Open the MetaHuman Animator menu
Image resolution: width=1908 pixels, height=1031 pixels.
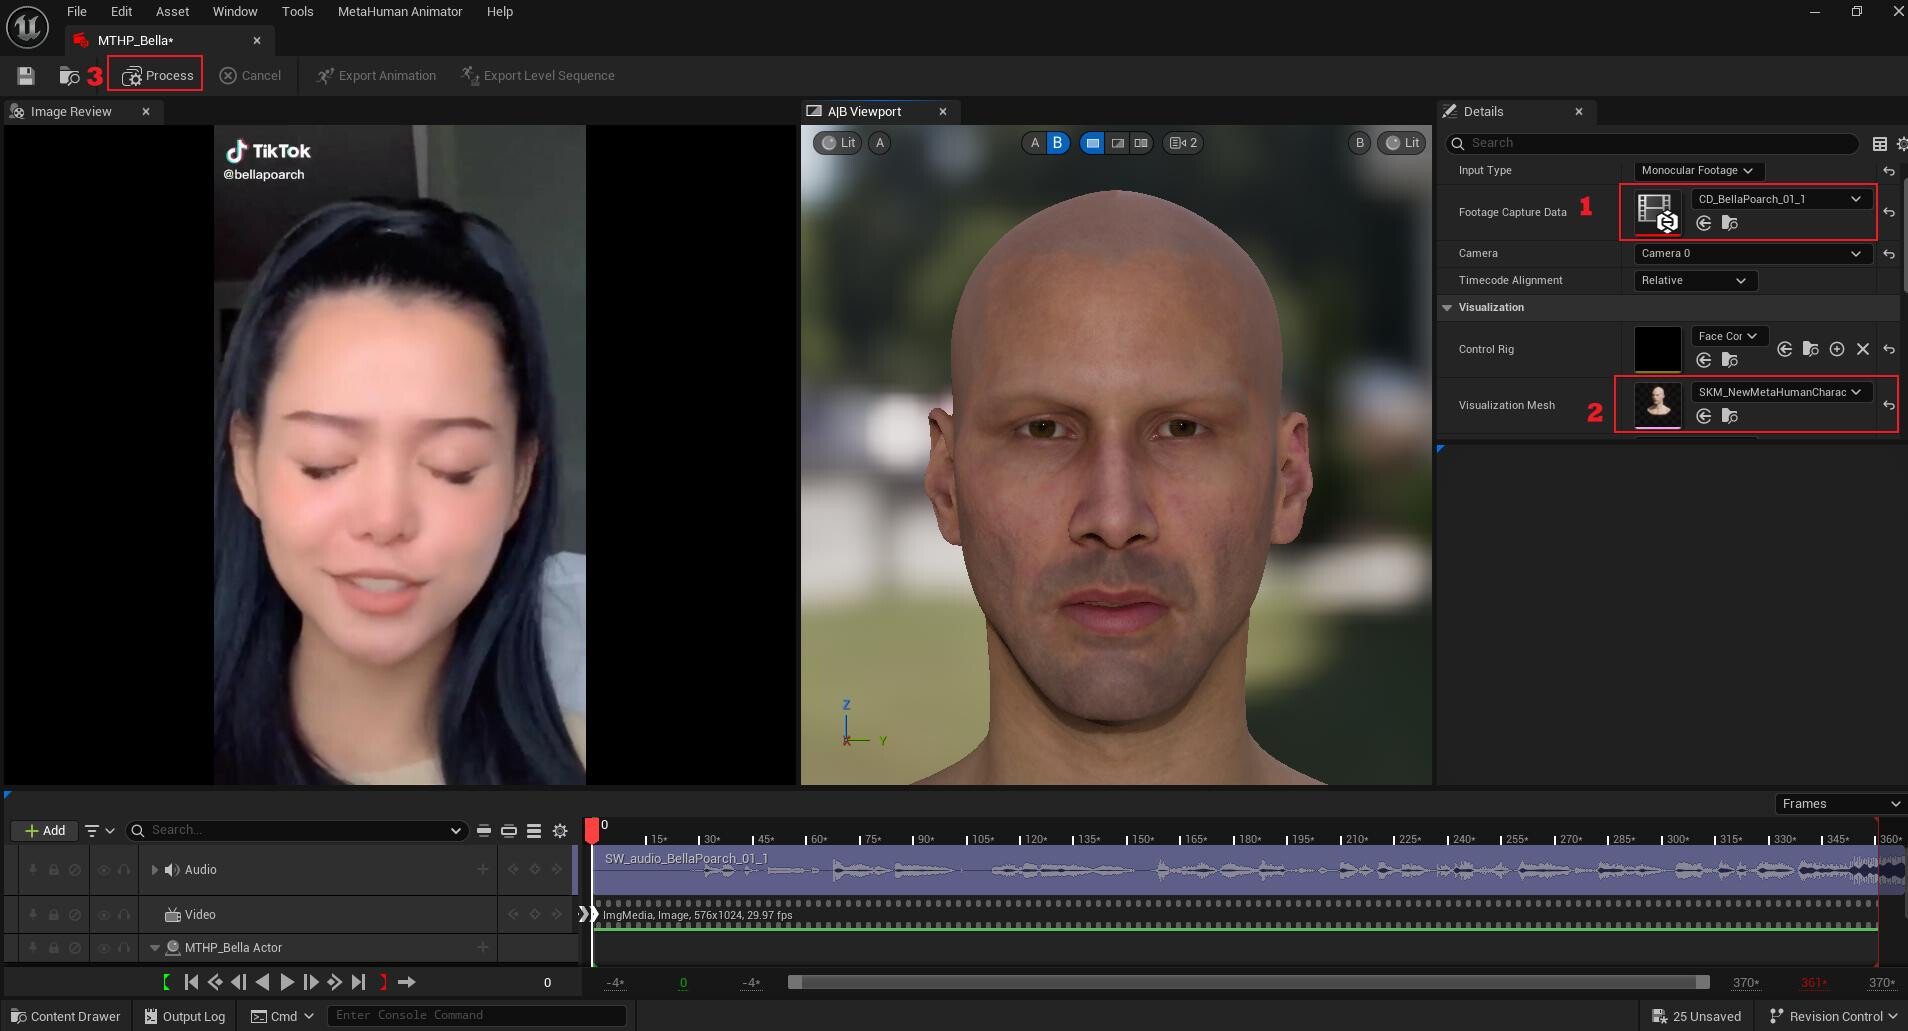pyautogui.click(x=400, y=12)
